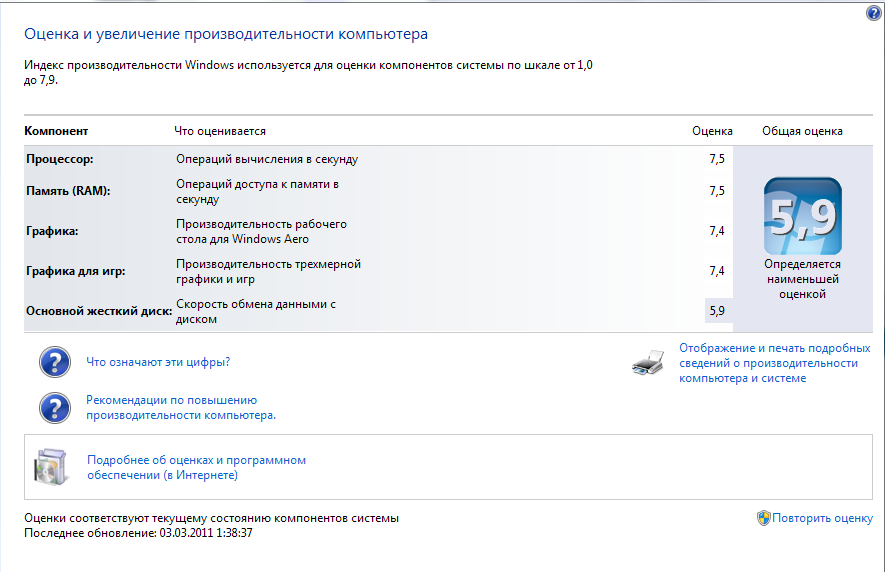
Task: Click 'Производительность трехмерной графики и игр' text
Action: (x=268, y=272)
